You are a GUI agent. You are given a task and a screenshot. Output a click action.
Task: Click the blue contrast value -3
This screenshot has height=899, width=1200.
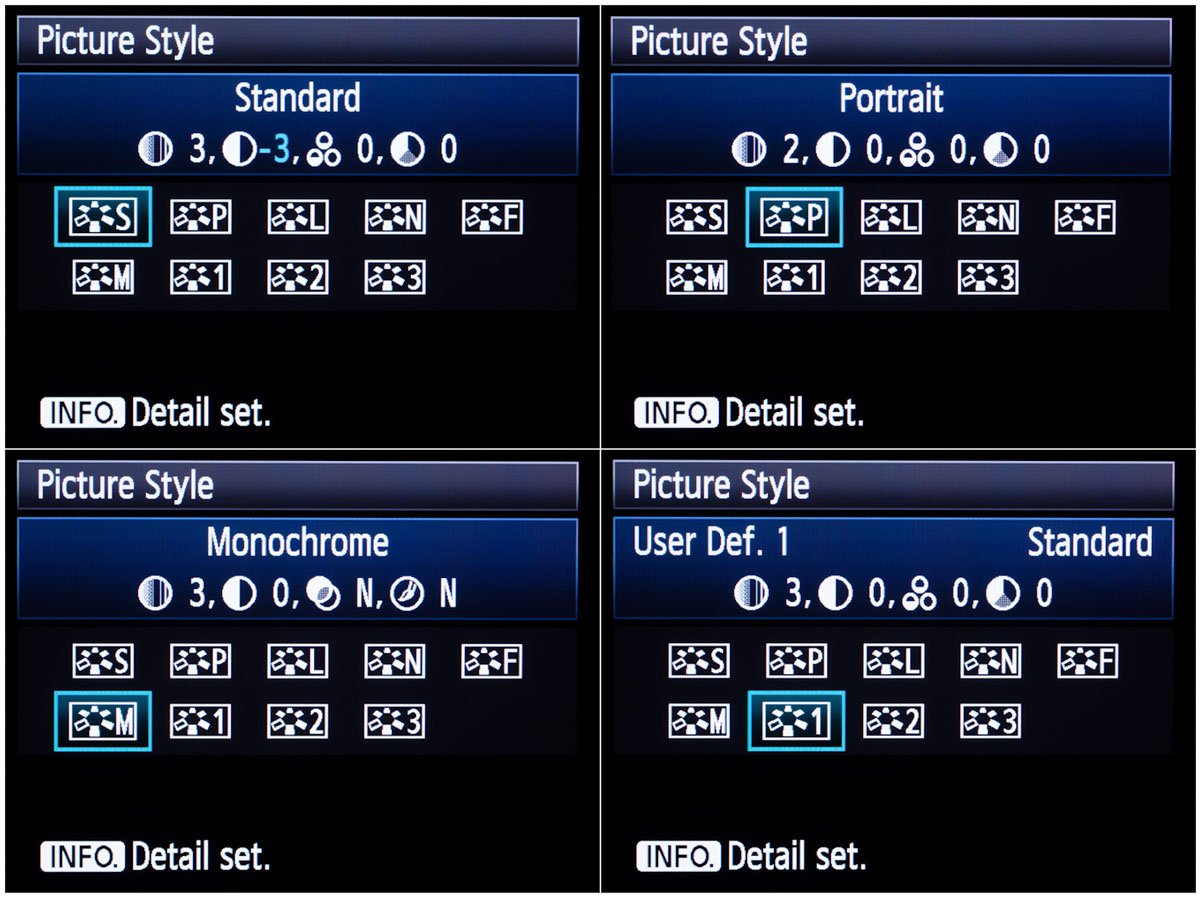click(x=274, y=150)
